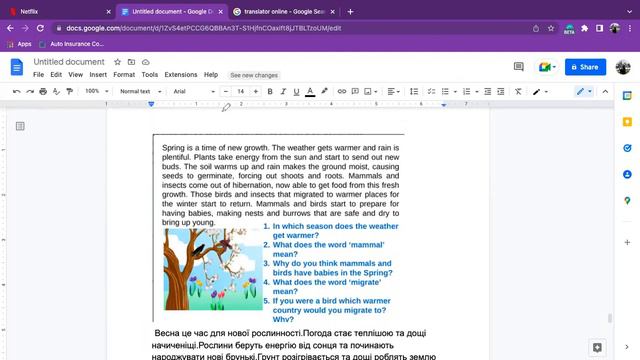Image resolution: width=640 pixels, height=360 pixels.
Task: Open the Normal text style dropdown
Action: 140,91
